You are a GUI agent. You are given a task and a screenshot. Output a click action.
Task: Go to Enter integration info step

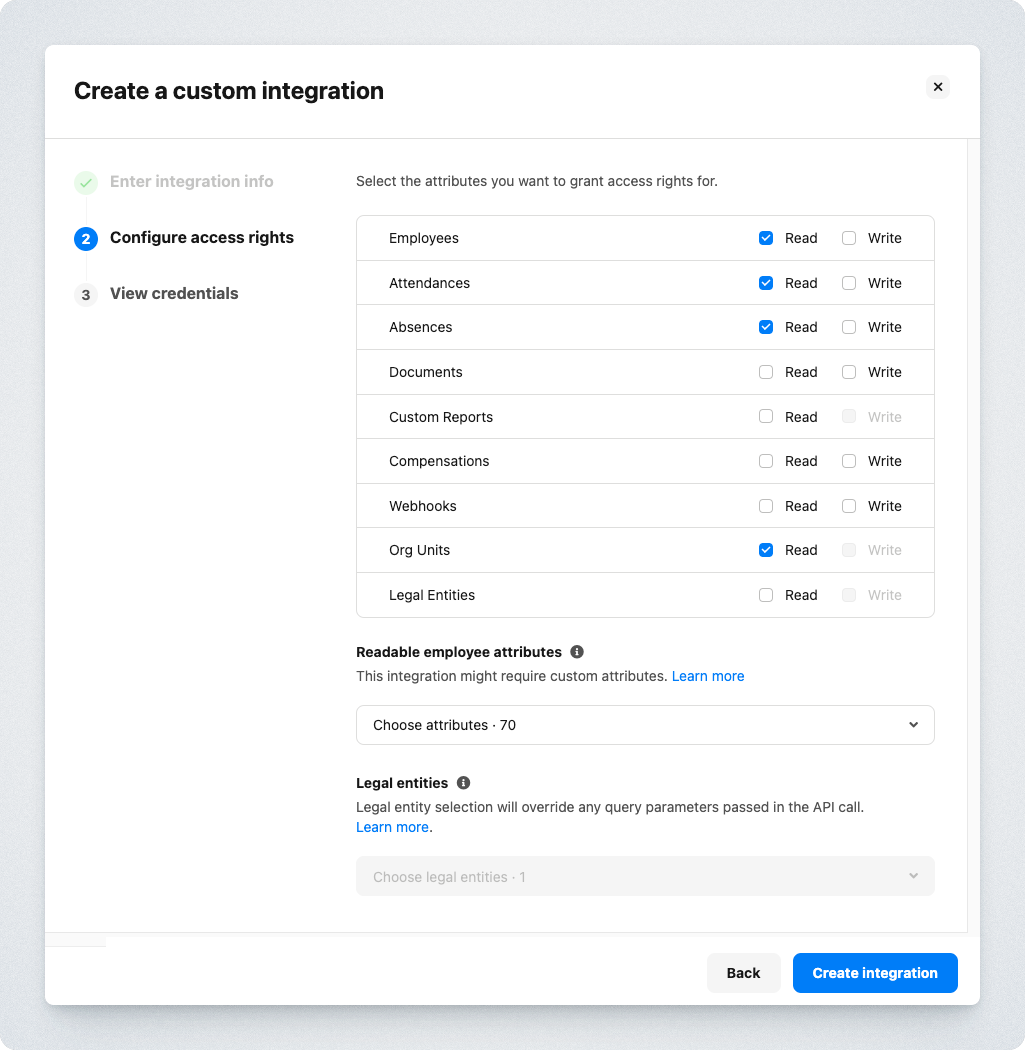tap(191, 182)
